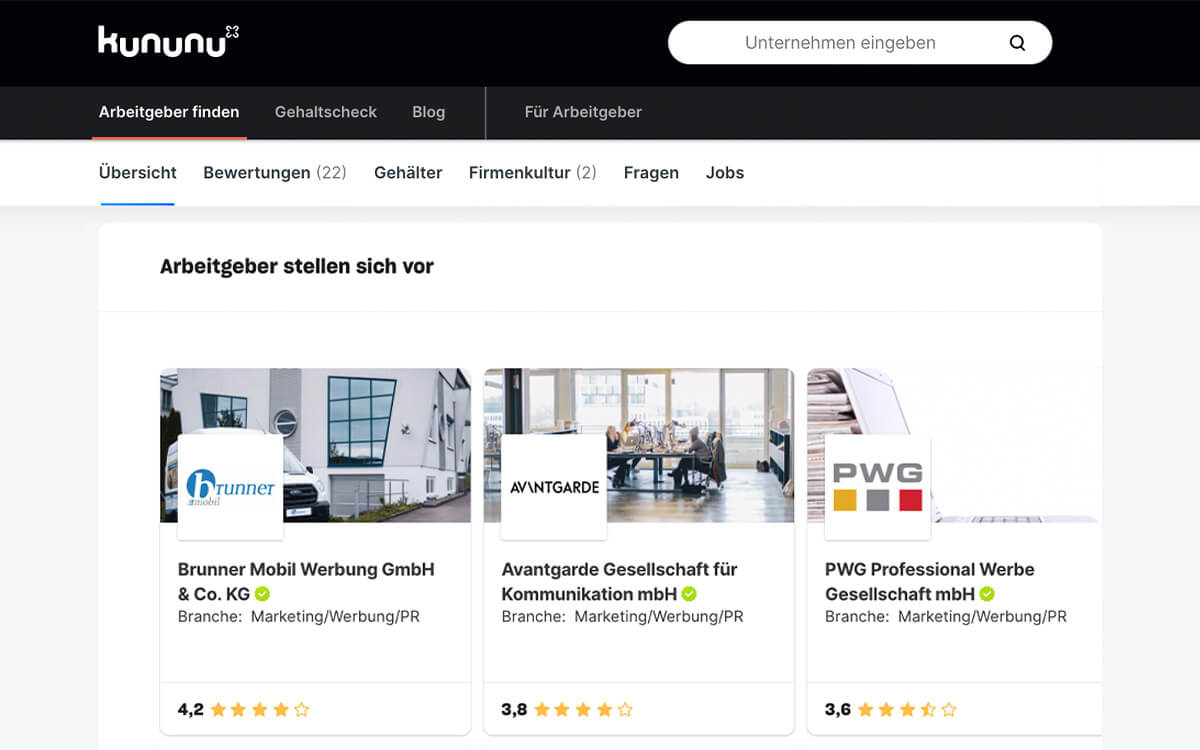The height and width of the screenshot is (750, 1200).
Task: Open the Für Arbeitgeber section
Action: click(583, 112)
